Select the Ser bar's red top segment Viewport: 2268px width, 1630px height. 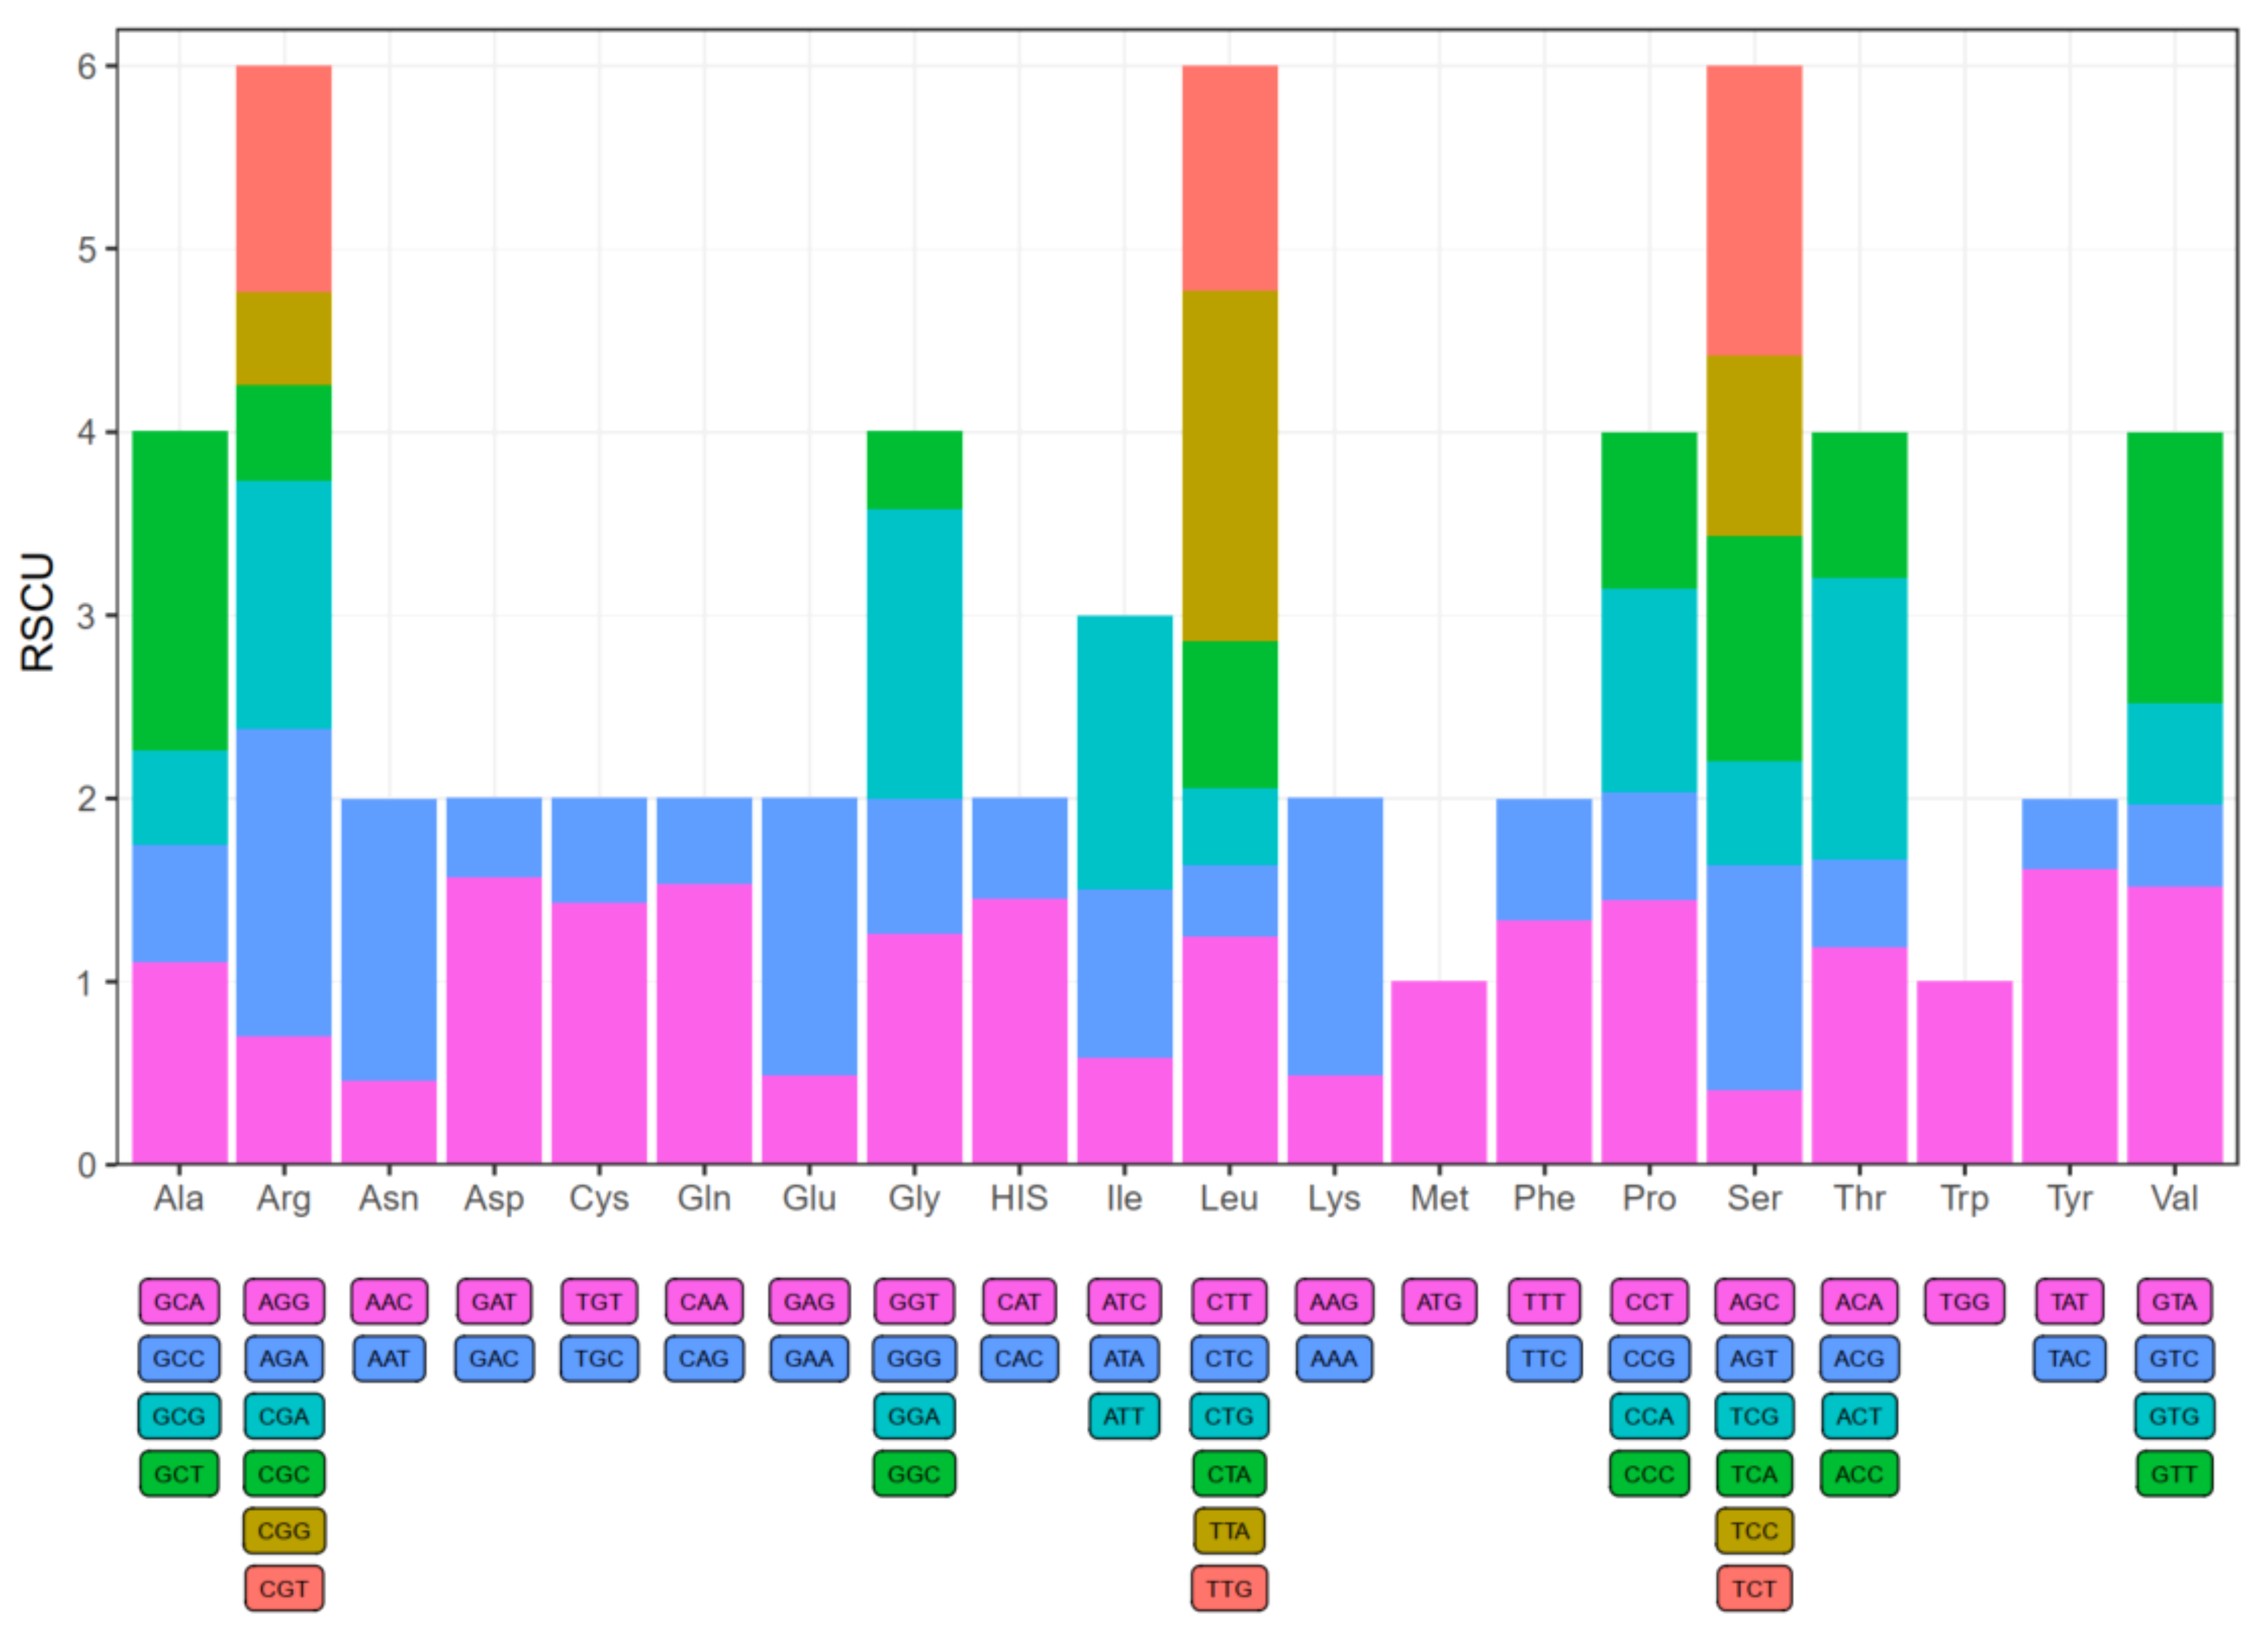(1754, 210)
